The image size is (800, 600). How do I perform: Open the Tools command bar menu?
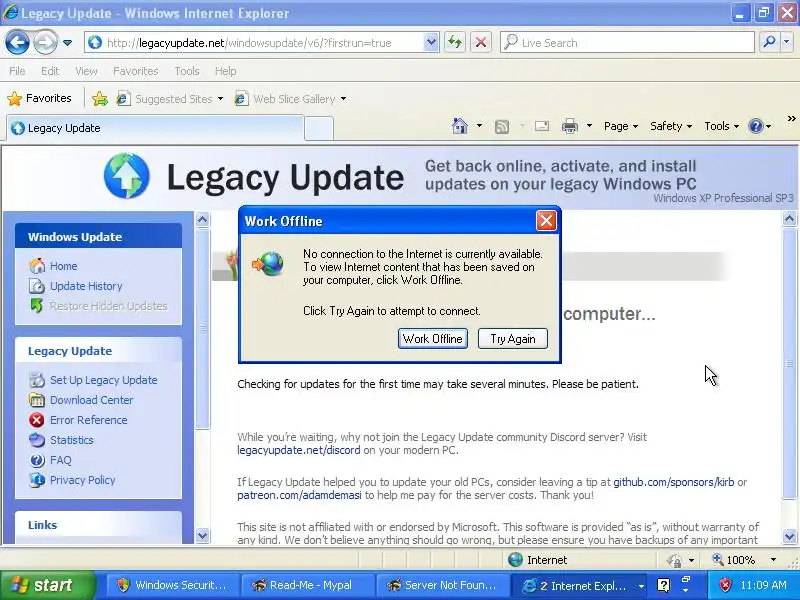point(721,126)
